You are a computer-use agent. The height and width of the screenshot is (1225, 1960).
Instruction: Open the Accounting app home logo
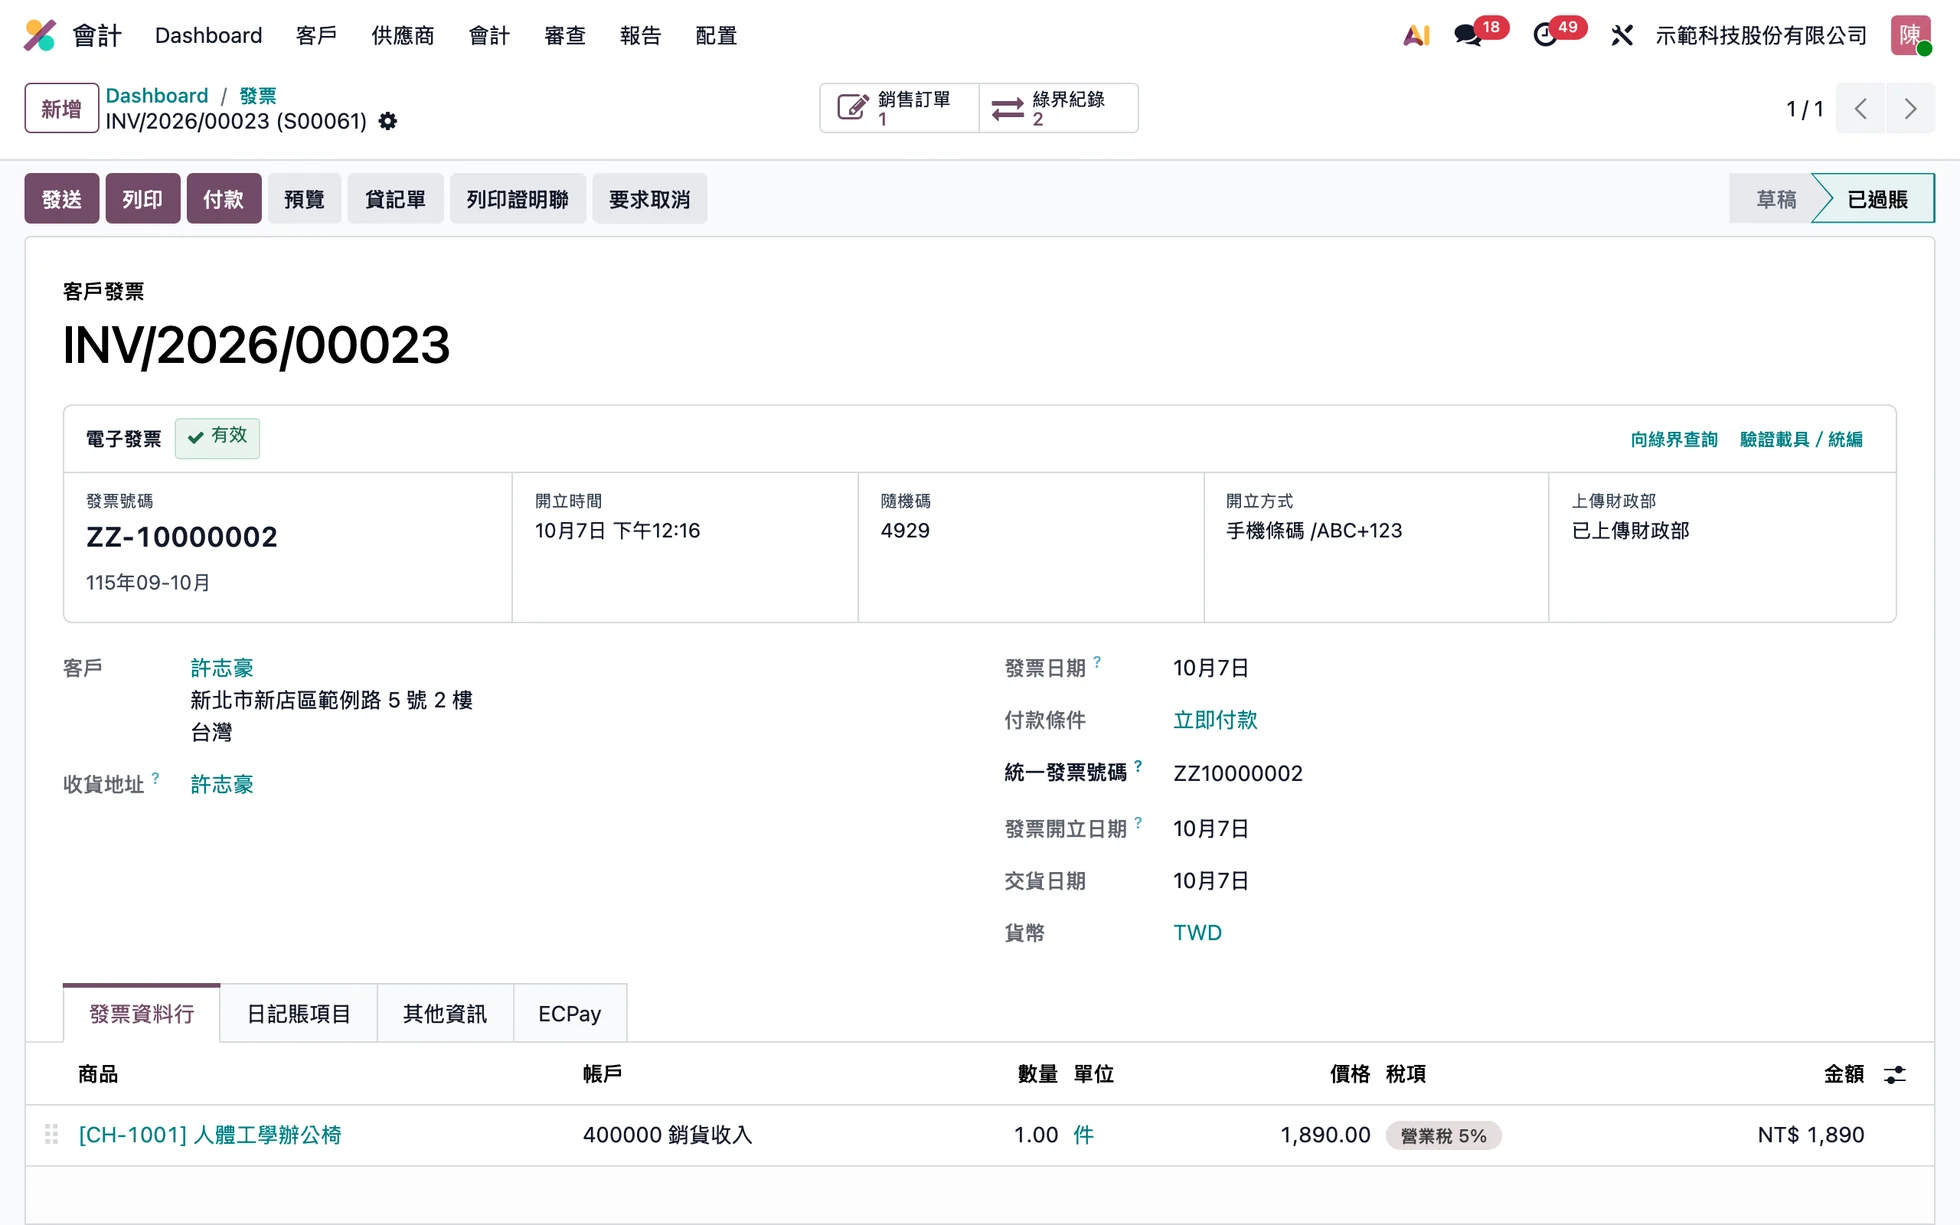pos(40,35)
